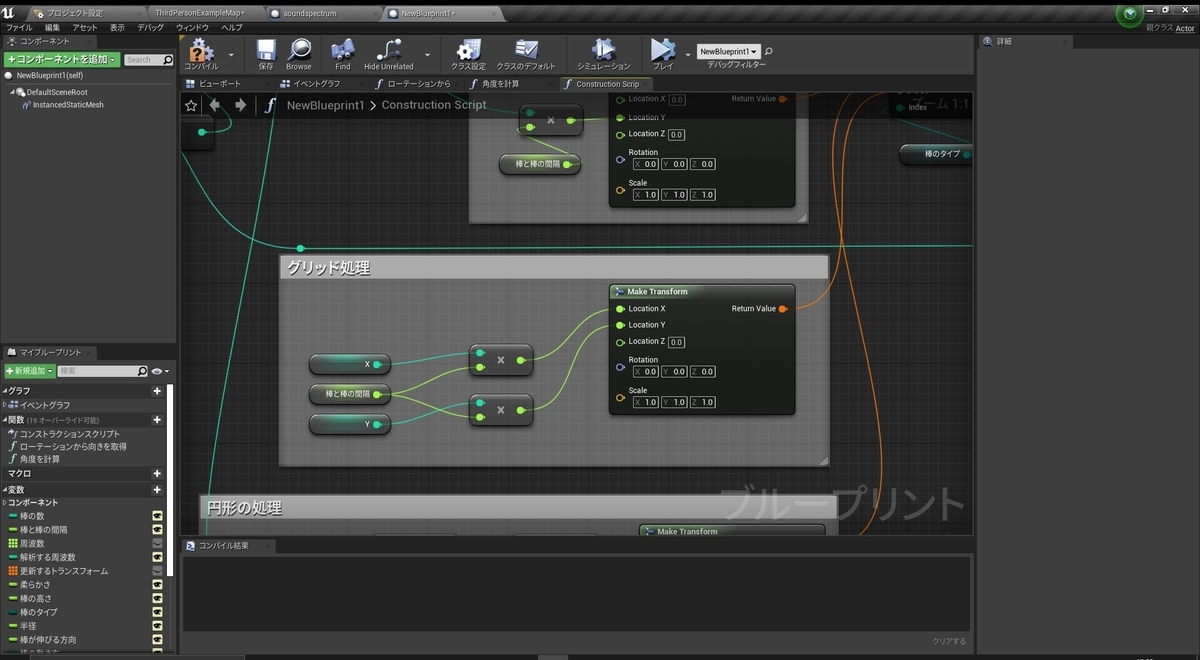Image resolution: width=1200 pixels, height=660 pixels.
Task: Open コンパイル options dropdown arrow
Action: pos(232,54)
